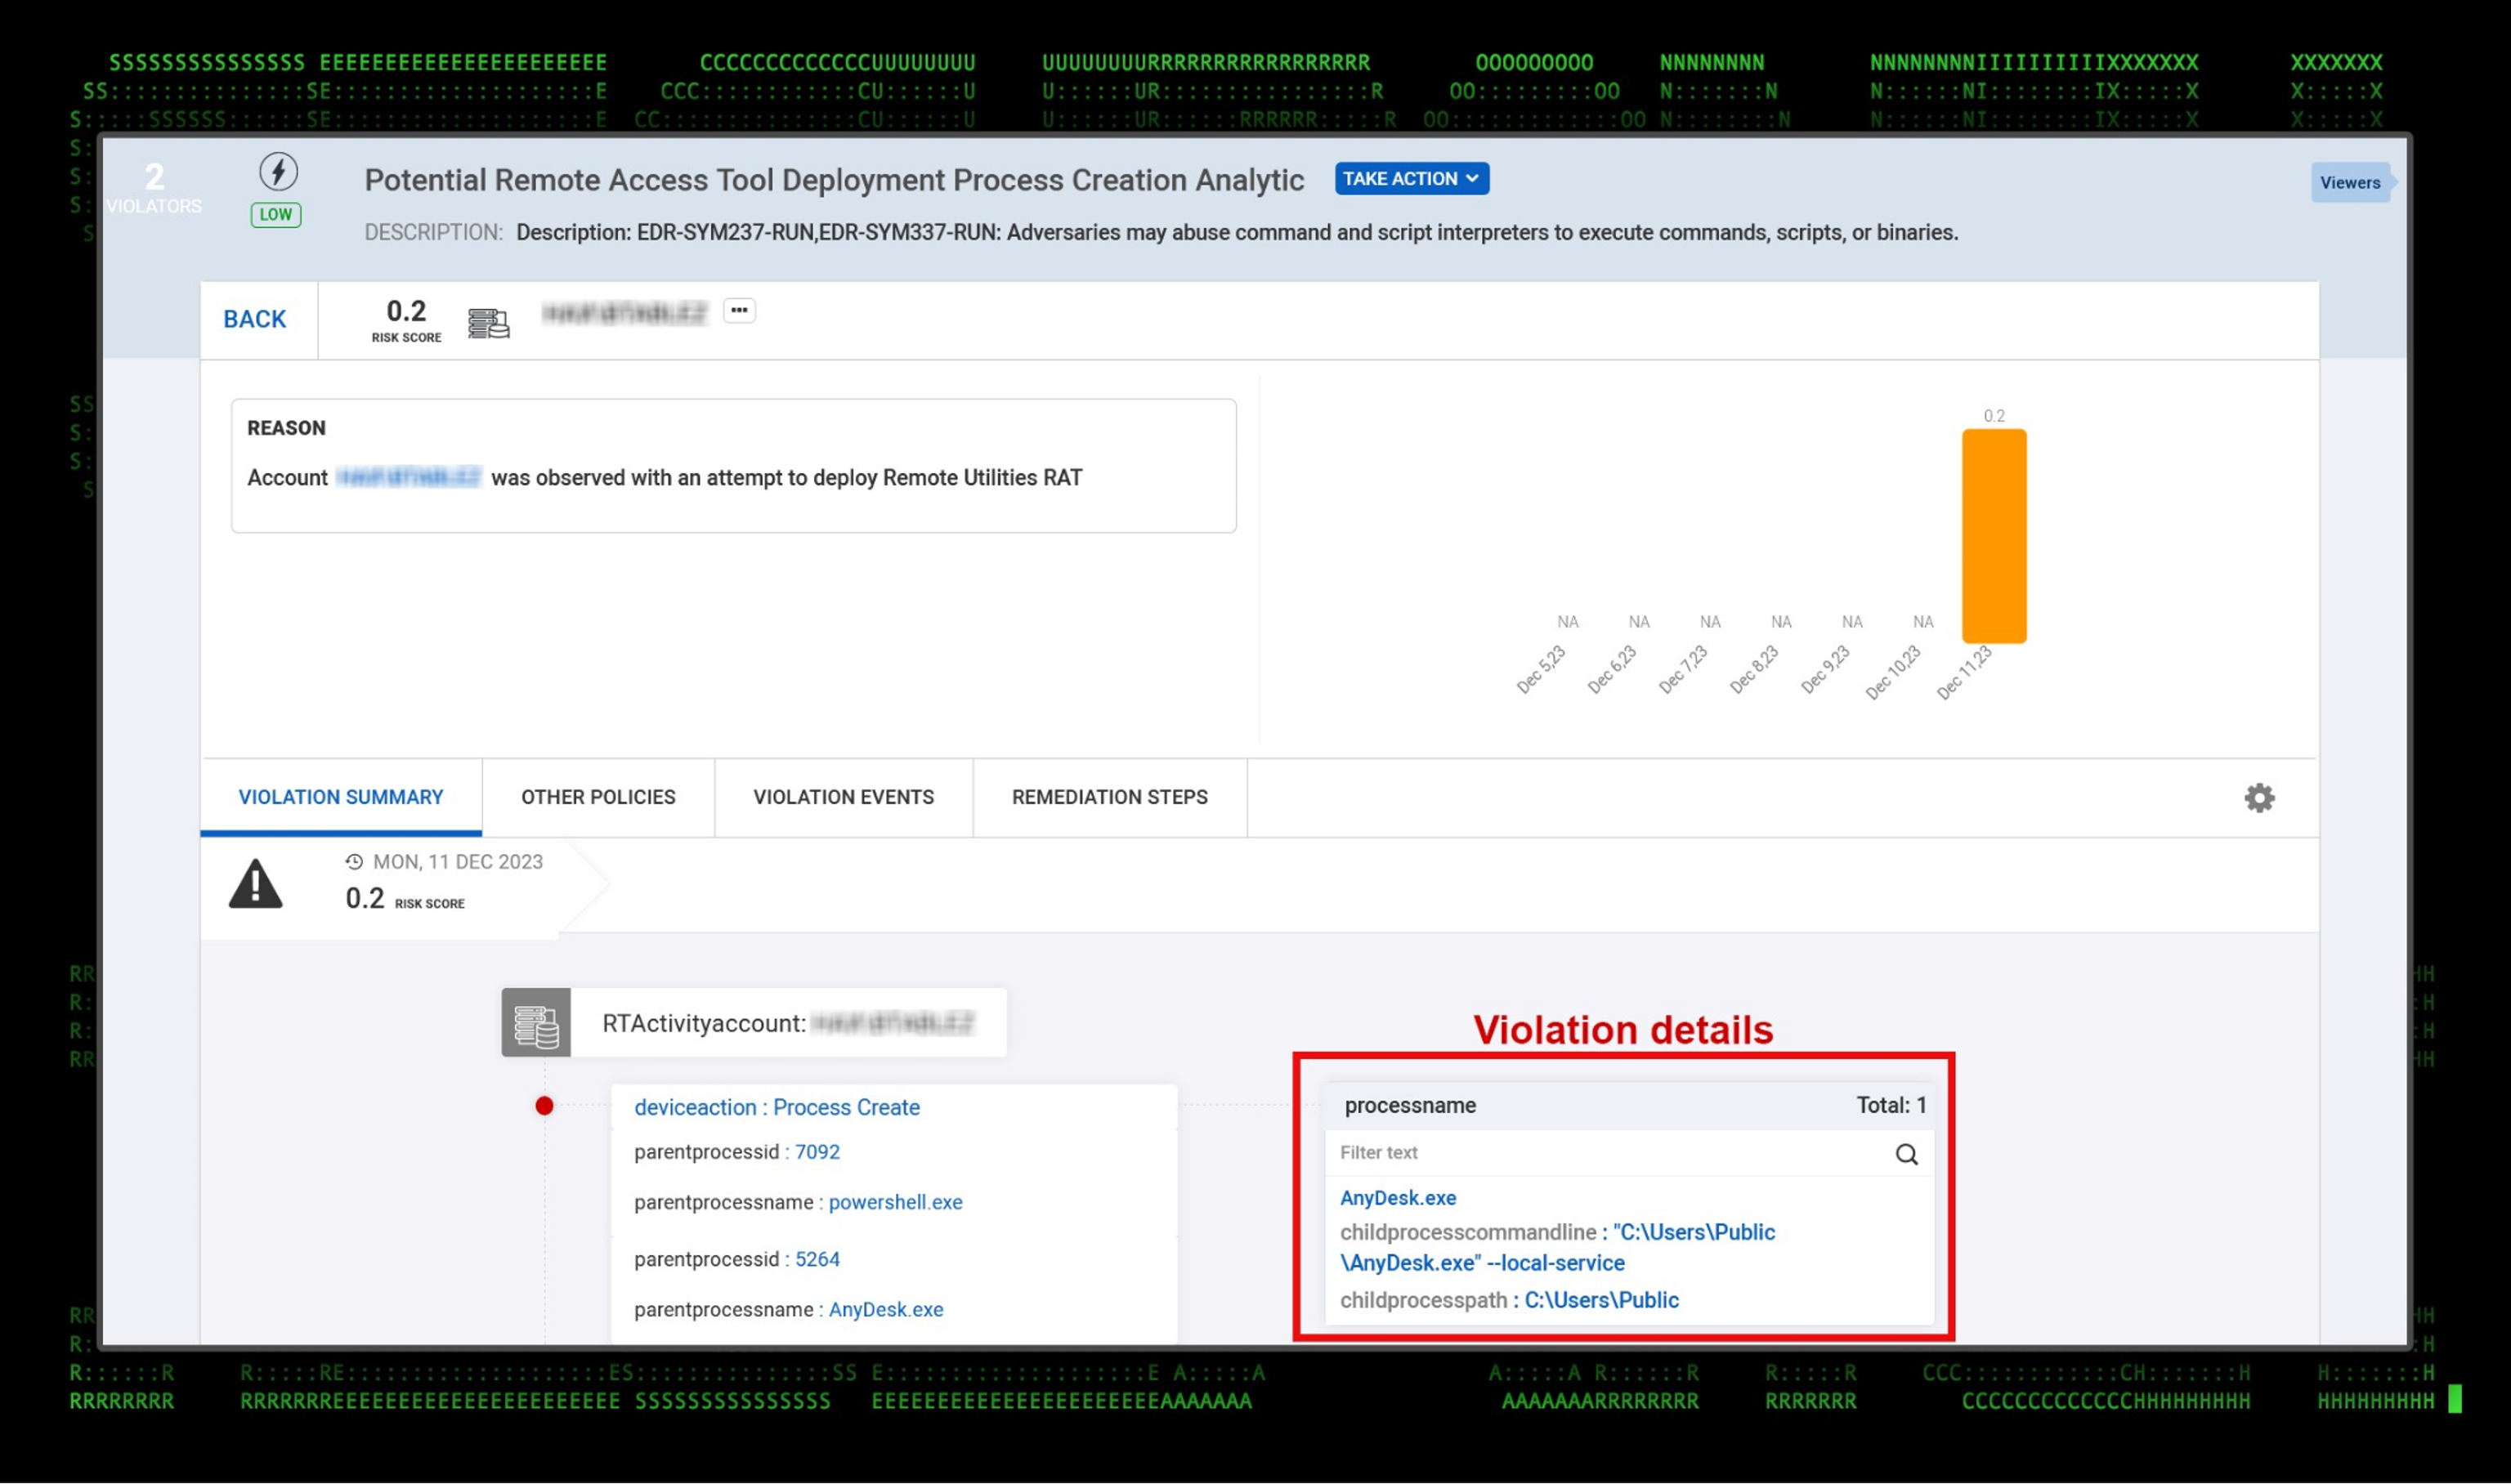Open the three-dots menu next to account

click(739, 311)
